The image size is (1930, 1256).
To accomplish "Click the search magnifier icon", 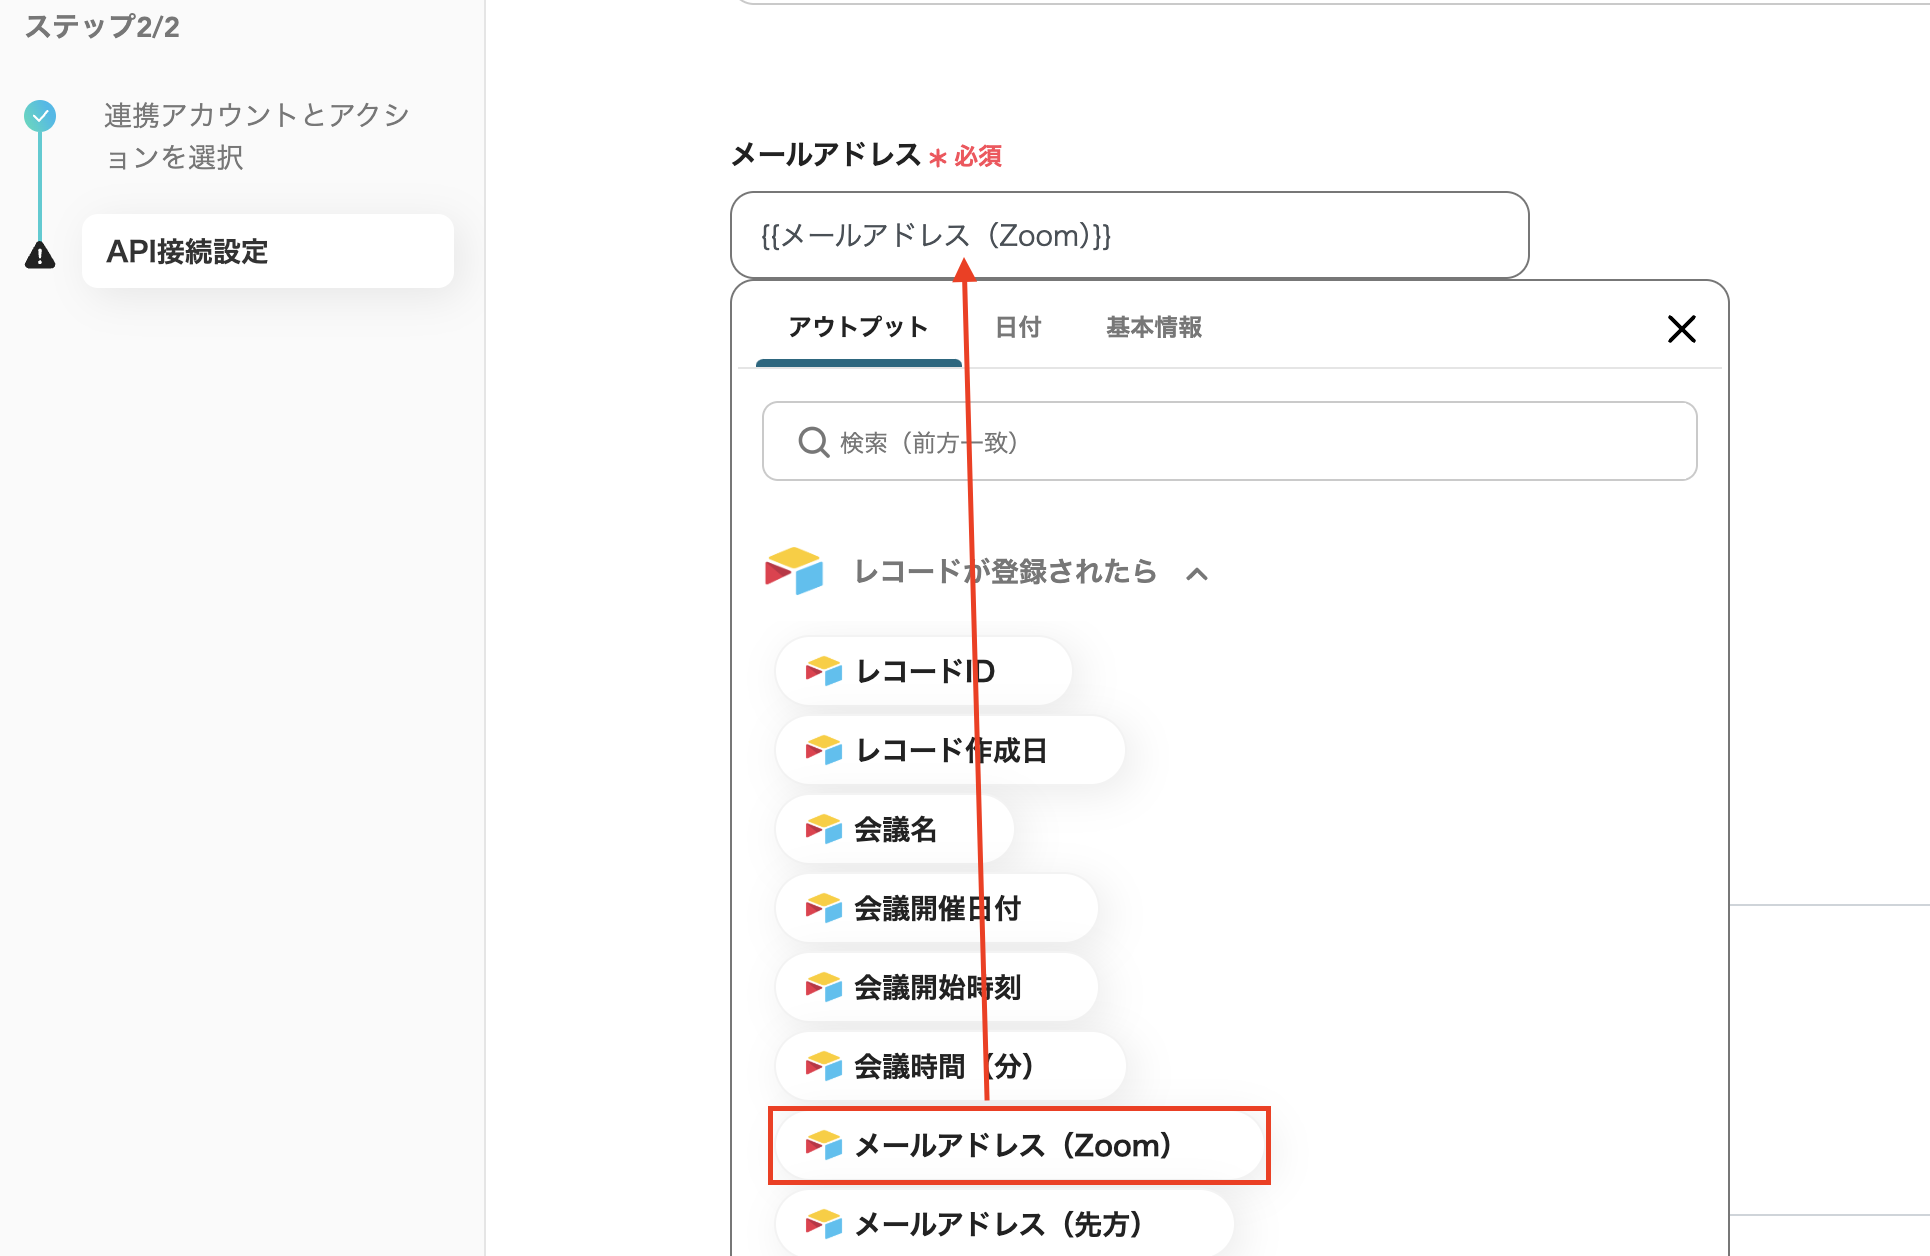I will tap(813, 442).
